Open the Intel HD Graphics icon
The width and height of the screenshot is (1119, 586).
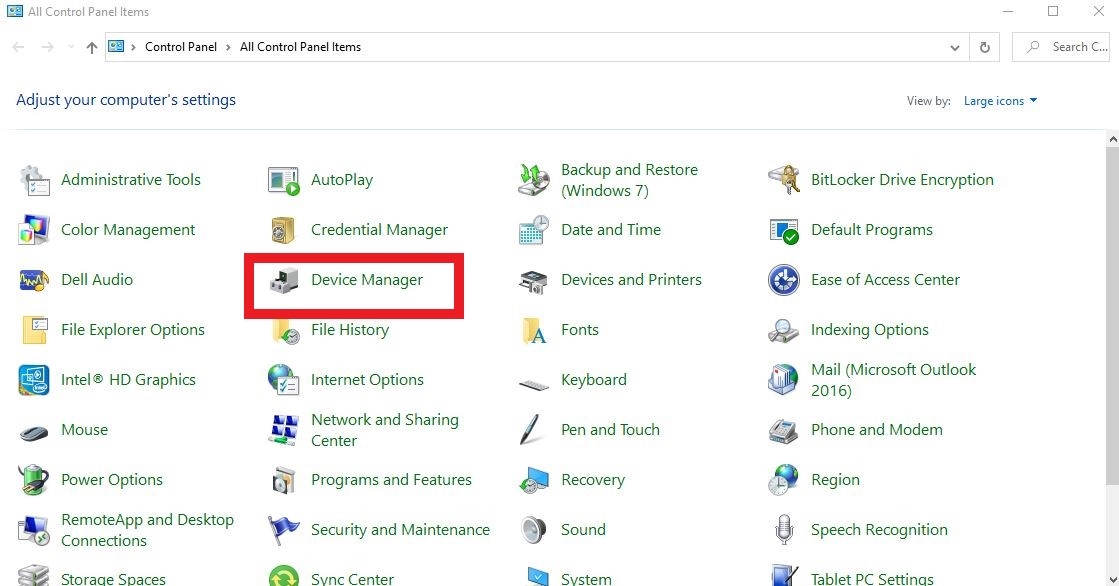[34, 380]
